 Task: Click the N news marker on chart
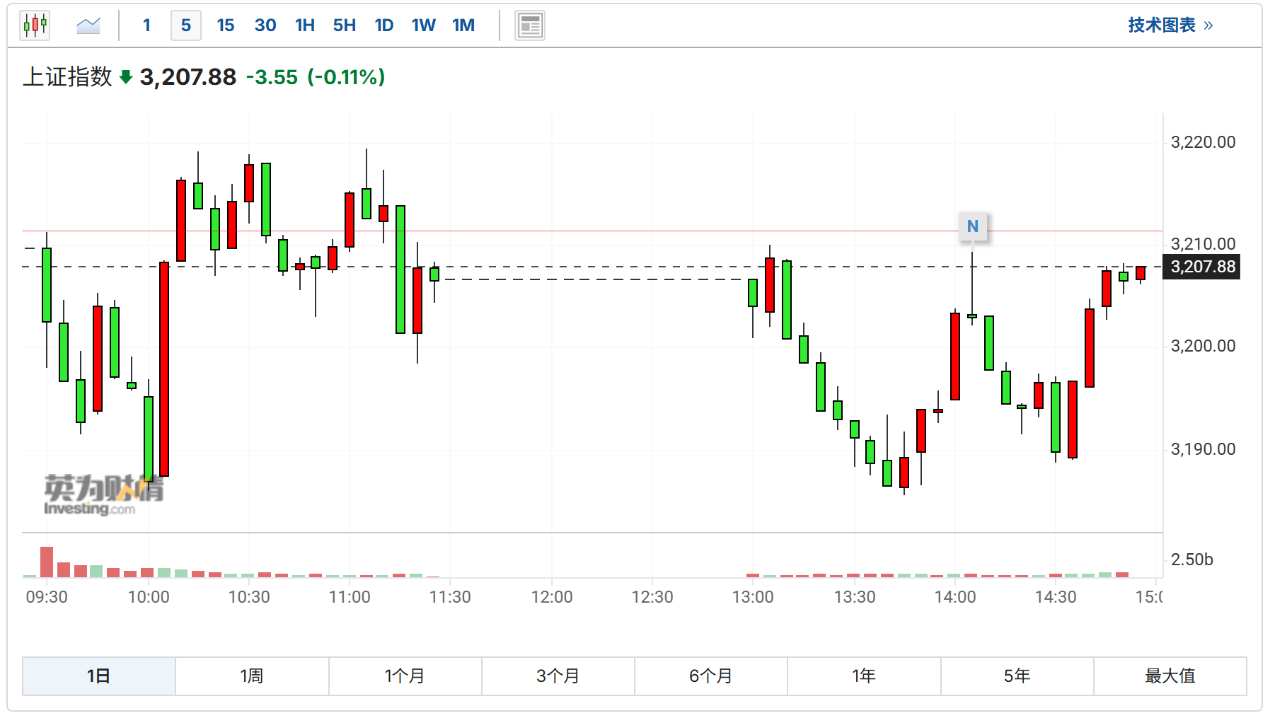coord(972,227)
